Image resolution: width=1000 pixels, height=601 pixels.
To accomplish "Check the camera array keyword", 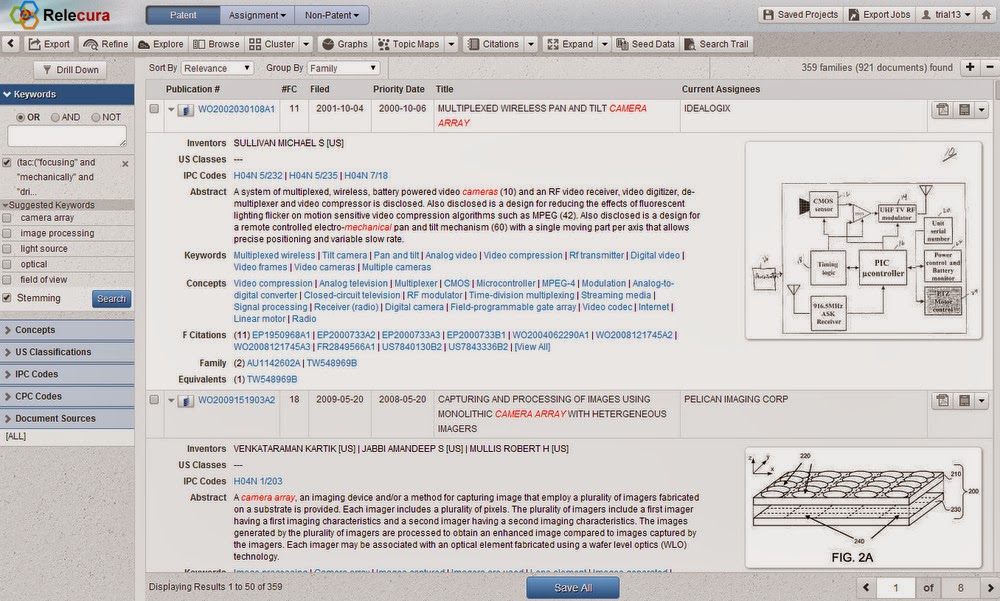I will pyautogui.click(x=6, y=218).
